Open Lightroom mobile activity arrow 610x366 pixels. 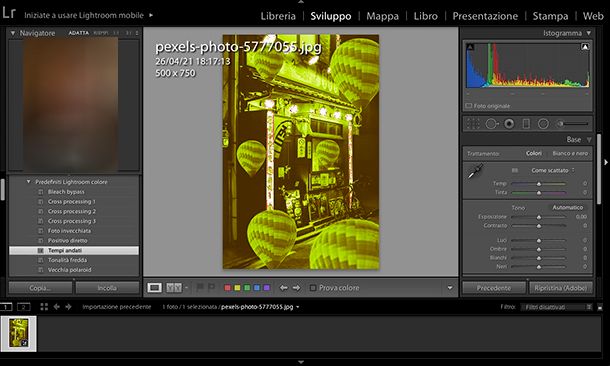(x=151, y=15)
